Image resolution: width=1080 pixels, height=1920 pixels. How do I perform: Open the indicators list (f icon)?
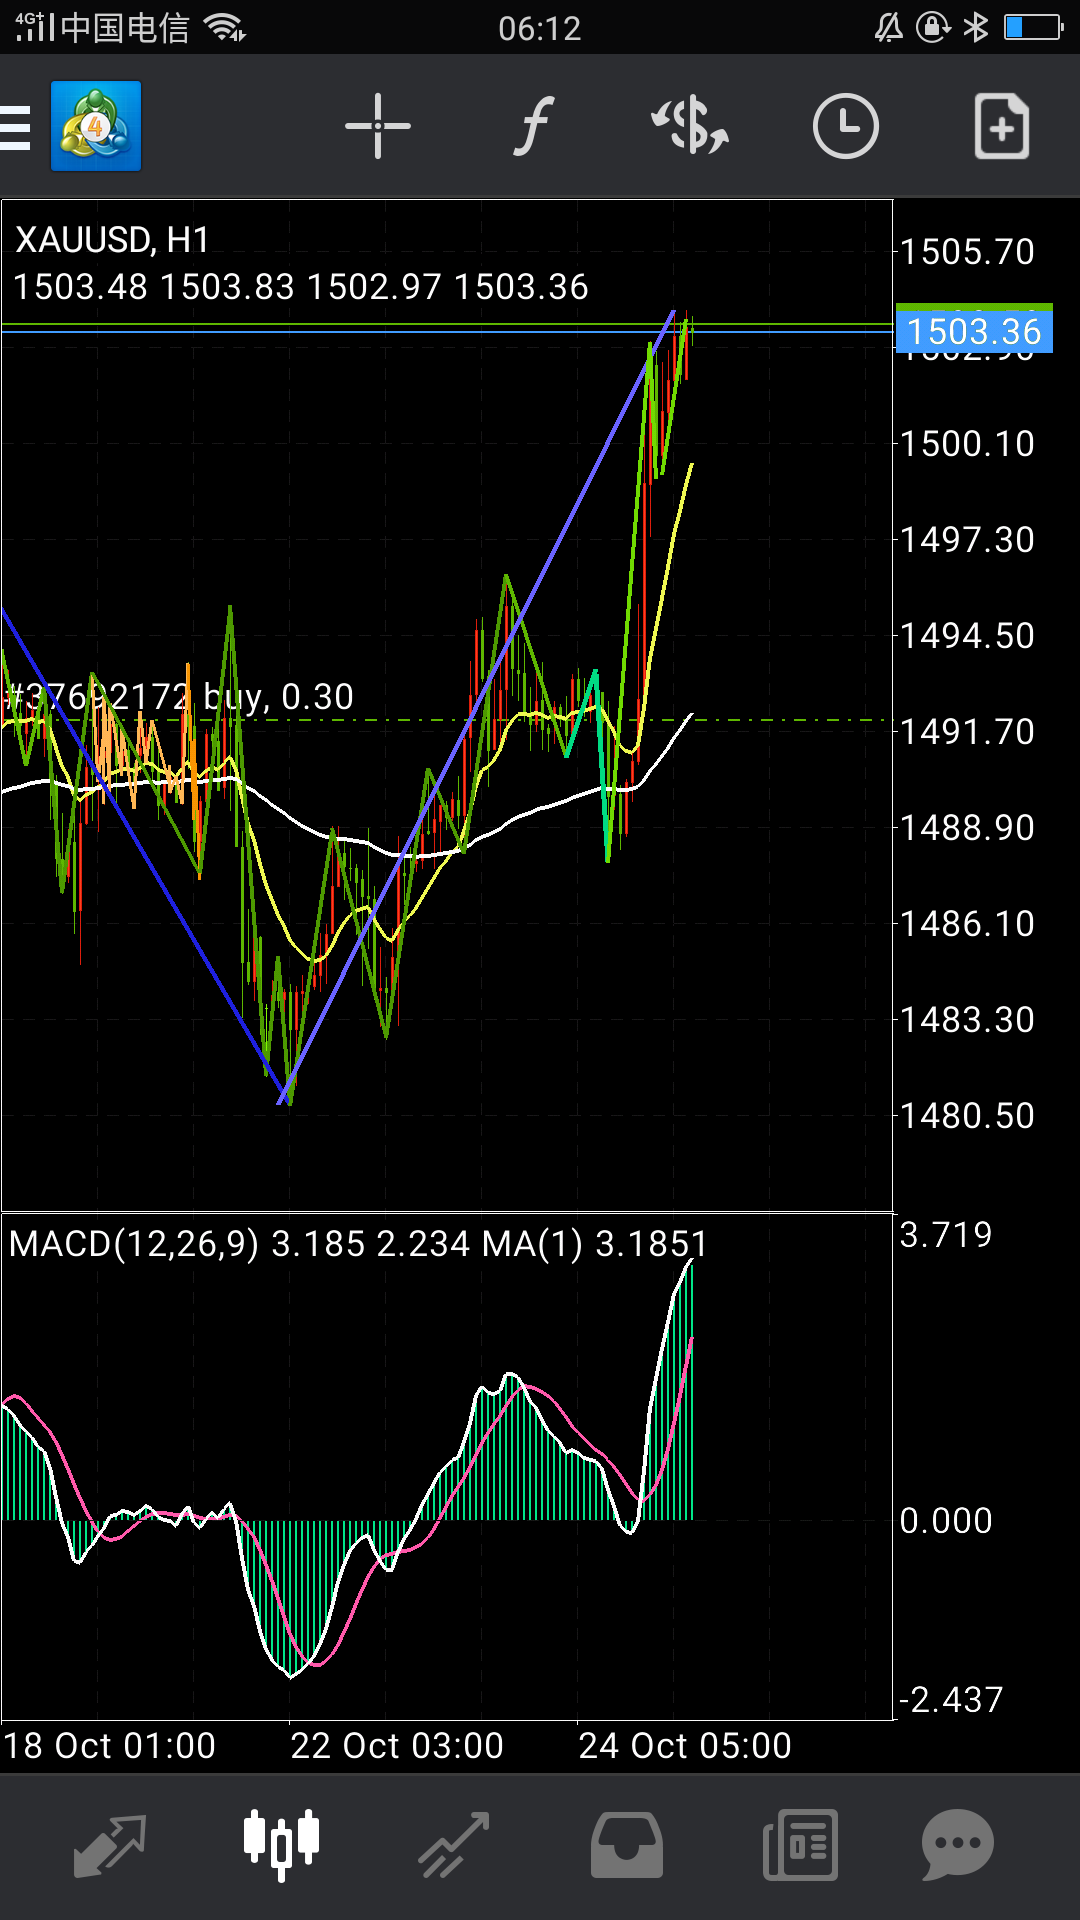tap(534, 126)
